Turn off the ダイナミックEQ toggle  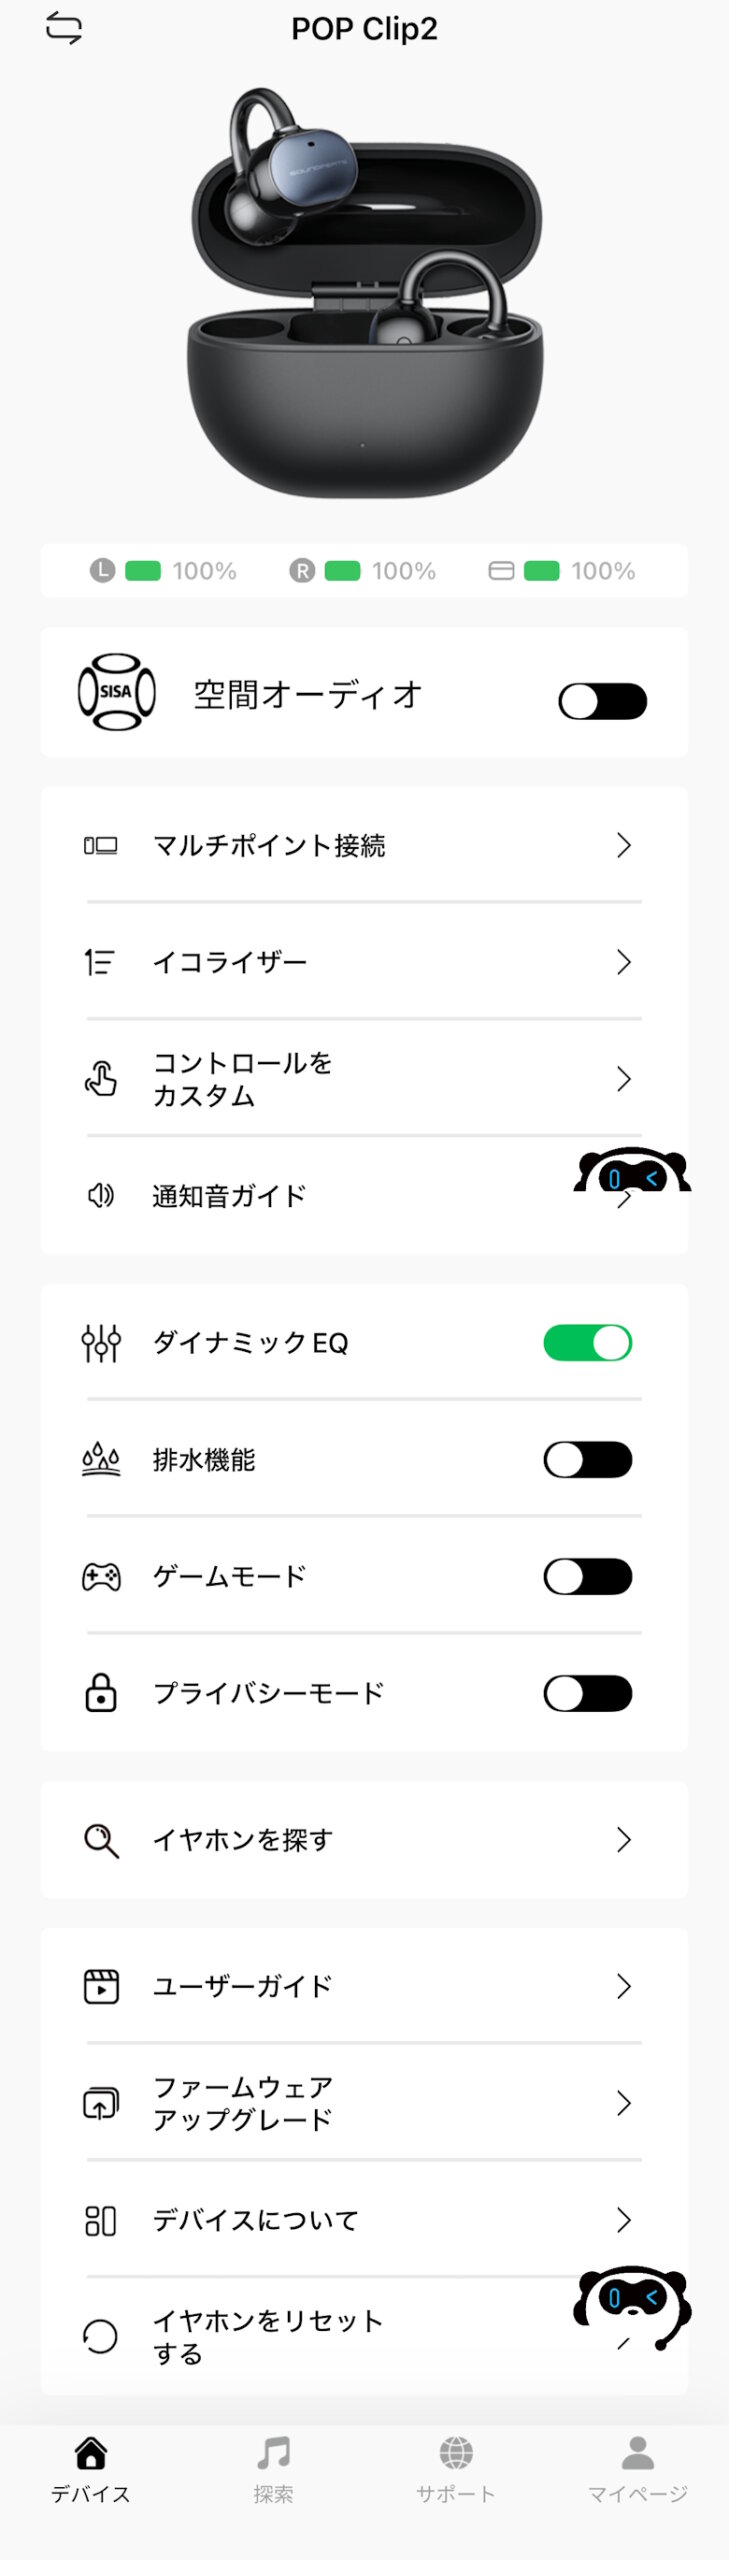pos(587,1343)
